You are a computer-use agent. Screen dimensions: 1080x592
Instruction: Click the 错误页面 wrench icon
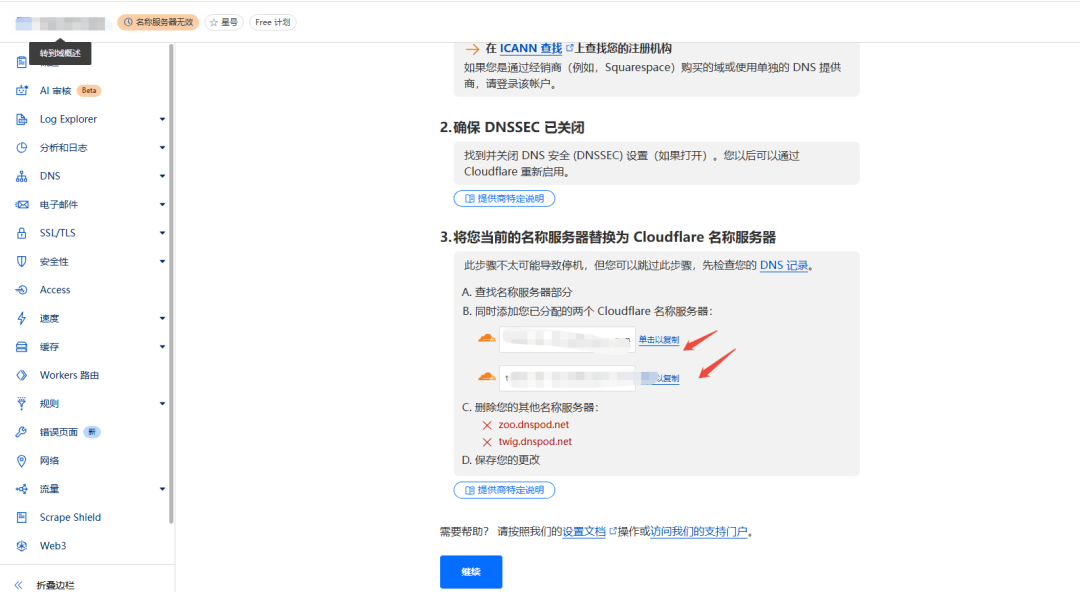click(x=22, y=432)
